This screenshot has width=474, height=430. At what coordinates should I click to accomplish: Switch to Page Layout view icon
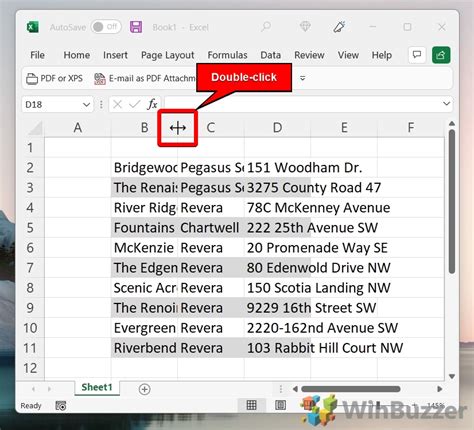[x=280, y=405]
